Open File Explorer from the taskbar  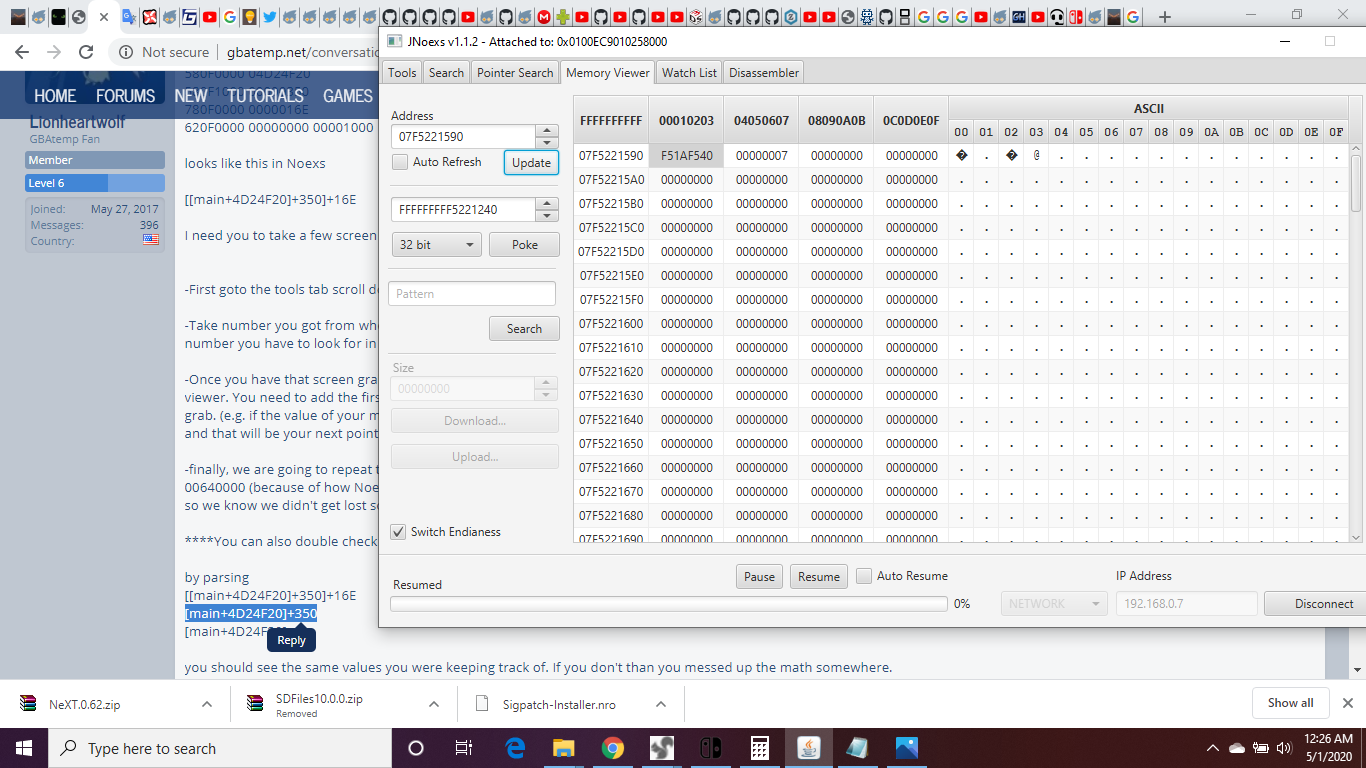[564, 748]
